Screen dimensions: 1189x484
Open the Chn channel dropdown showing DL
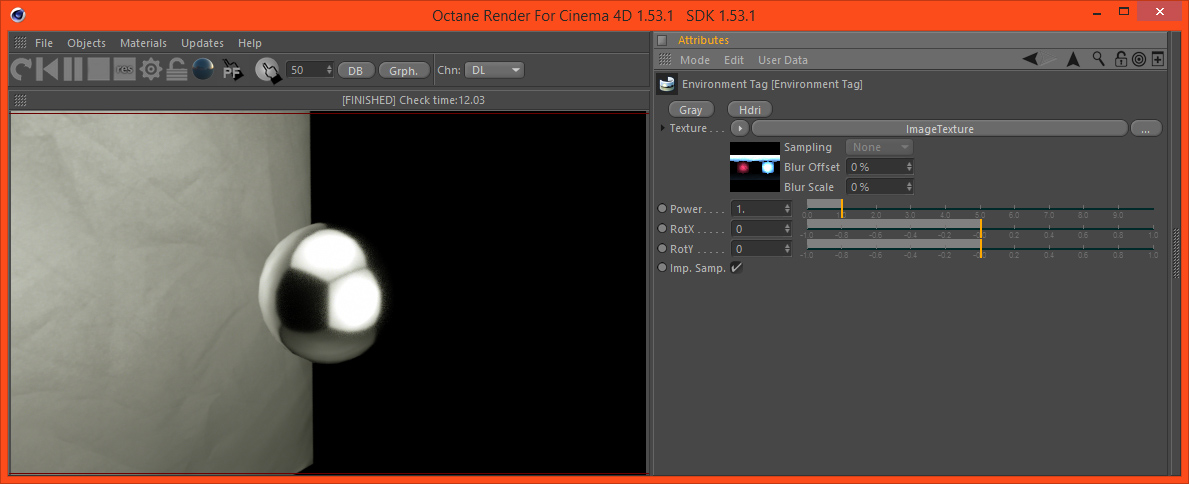(494, 70)
